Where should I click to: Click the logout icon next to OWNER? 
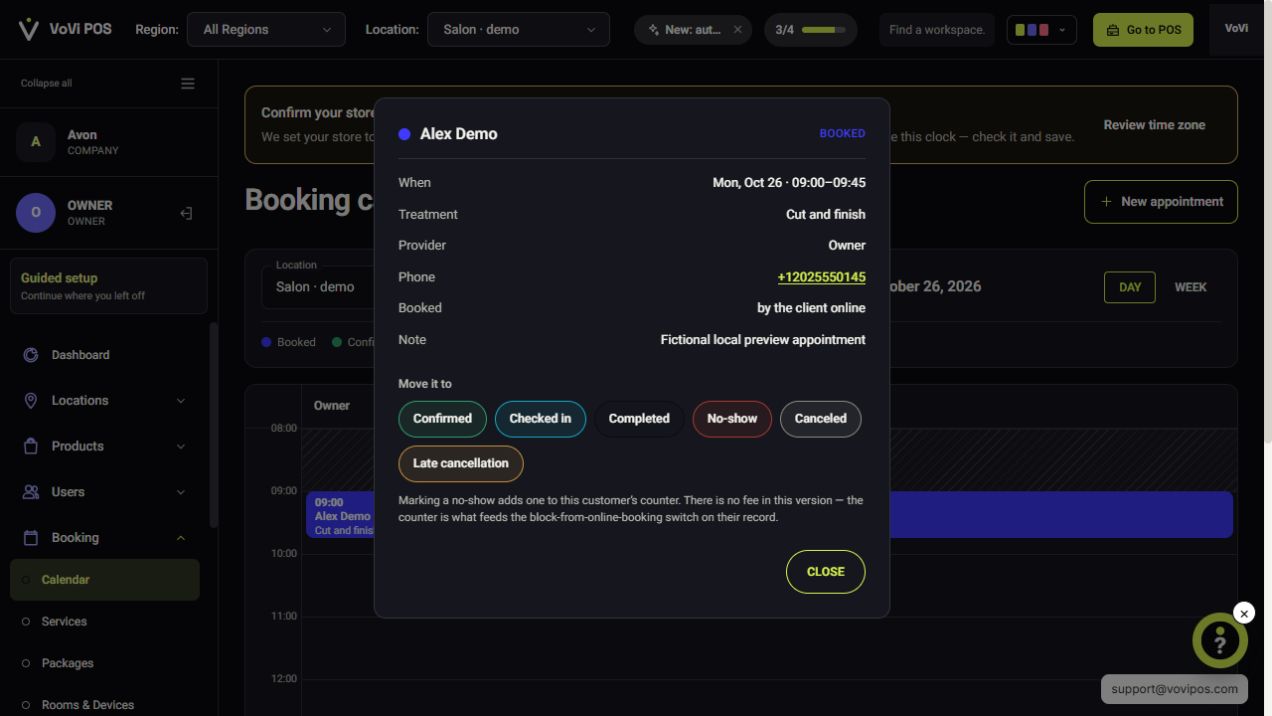tap(186, 213)
